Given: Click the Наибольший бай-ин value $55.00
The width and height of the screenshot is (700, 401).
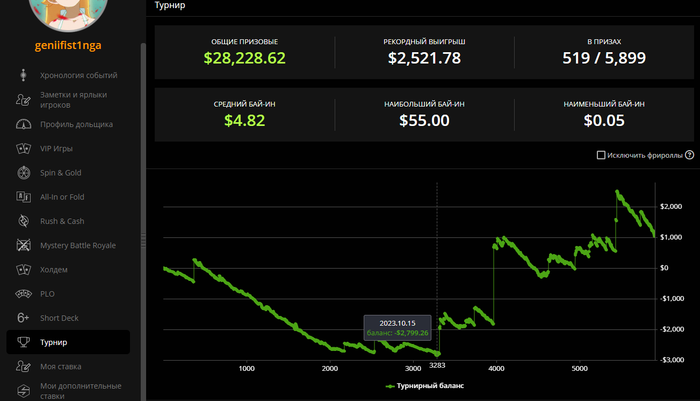Looking at the screenshot, I should click(424, 121).
